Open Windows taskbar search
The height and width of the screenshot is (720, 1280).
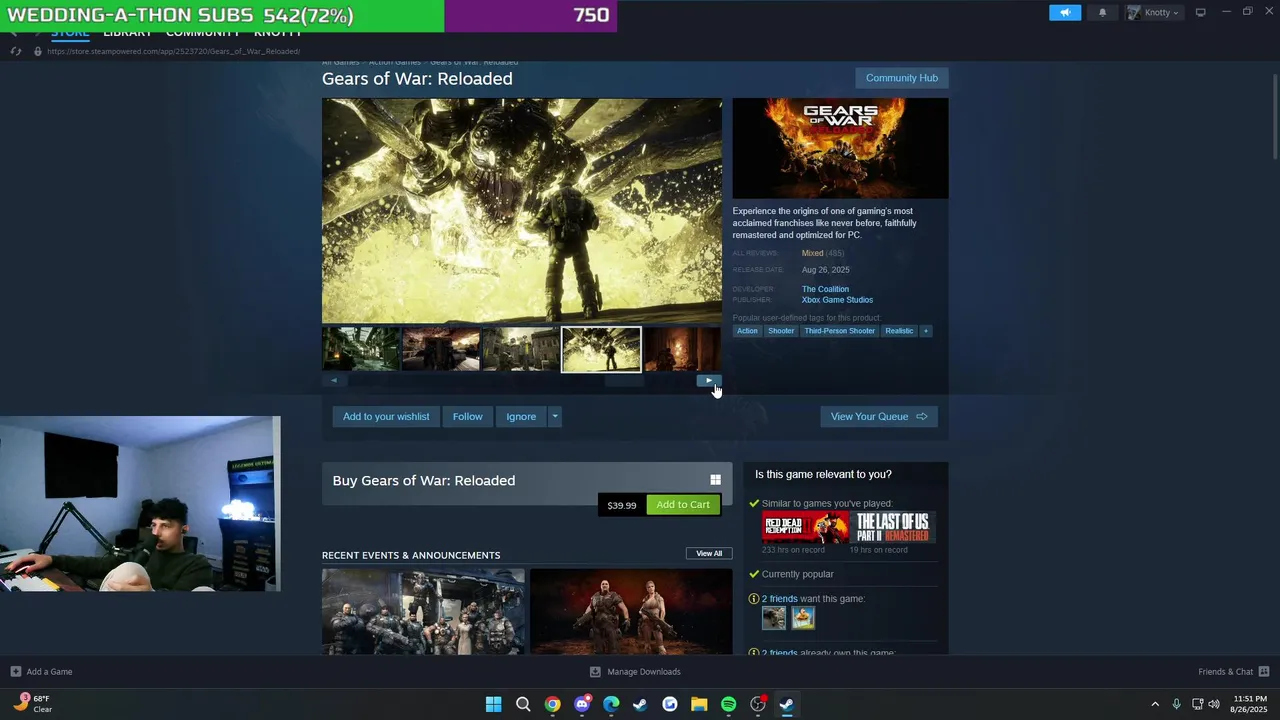pos(523,704)
